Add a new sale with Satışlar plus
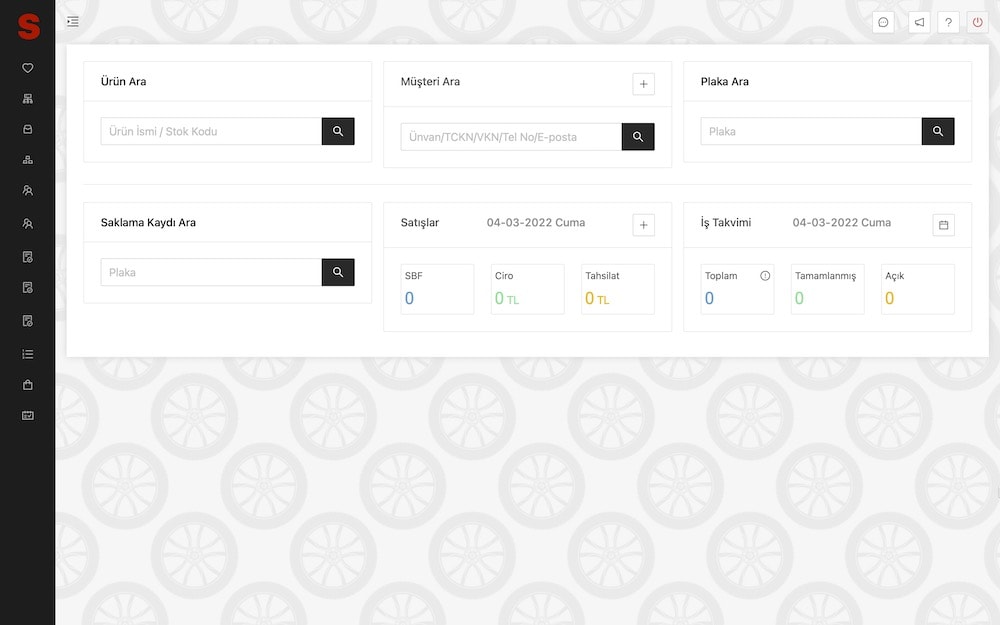 (x=643, y=225)
